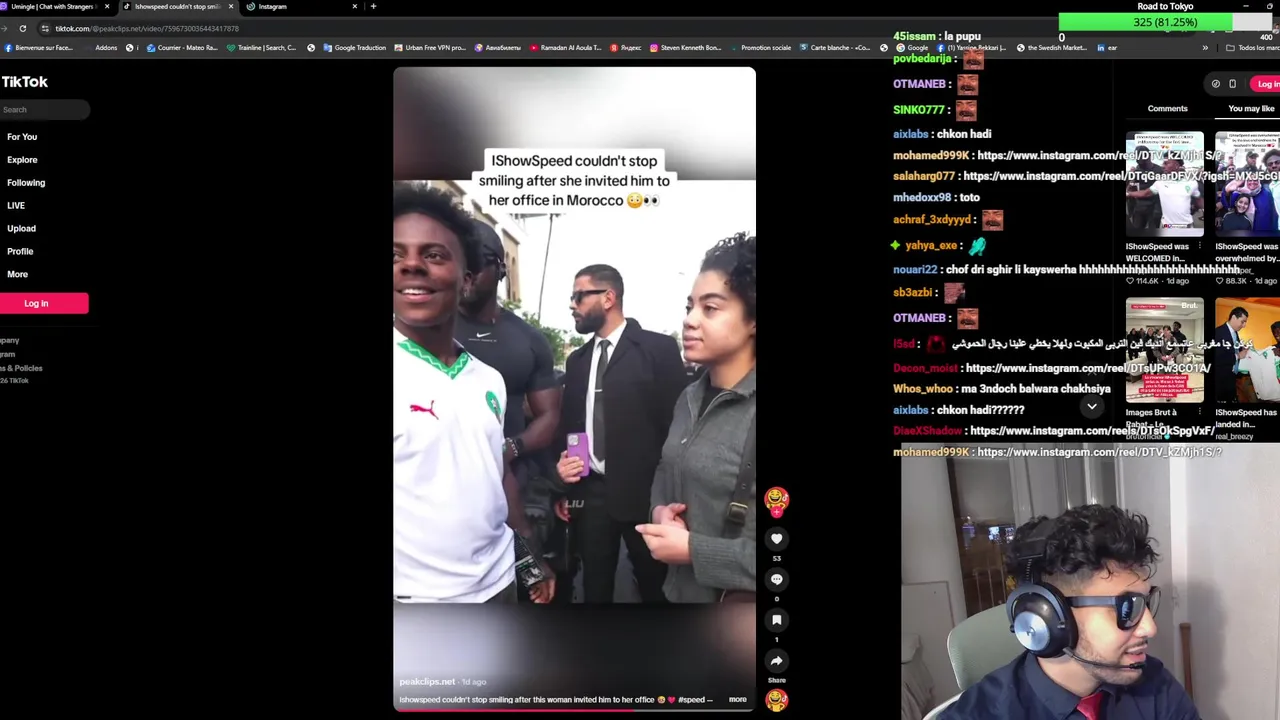The height and width of the screenshot is (720, 1280).
Task: Click the browser address bar URL
Action: tap(146, 29)
